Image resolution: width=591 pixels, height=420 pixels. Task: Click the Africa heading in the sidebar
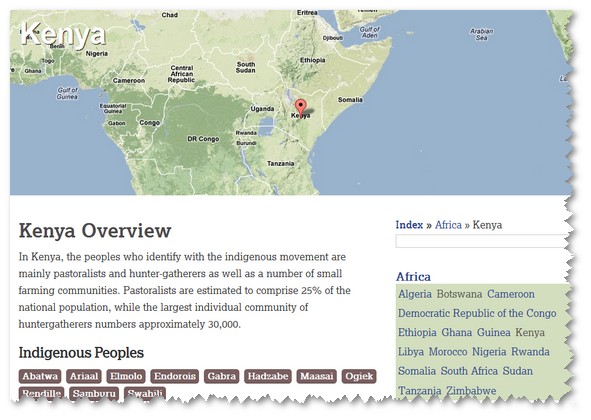click(x=413, y=277)
